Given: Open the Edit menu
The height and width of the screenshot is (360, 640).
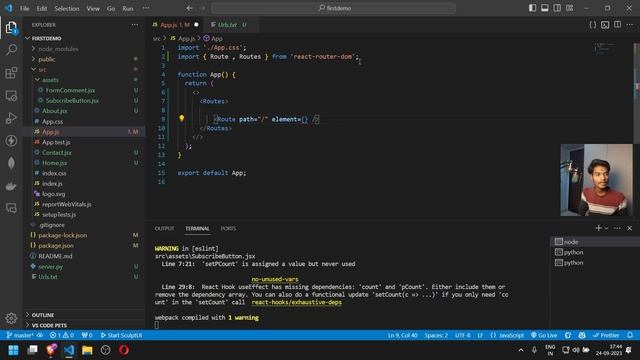Looking at the screenshot, I should pos(42,8).
